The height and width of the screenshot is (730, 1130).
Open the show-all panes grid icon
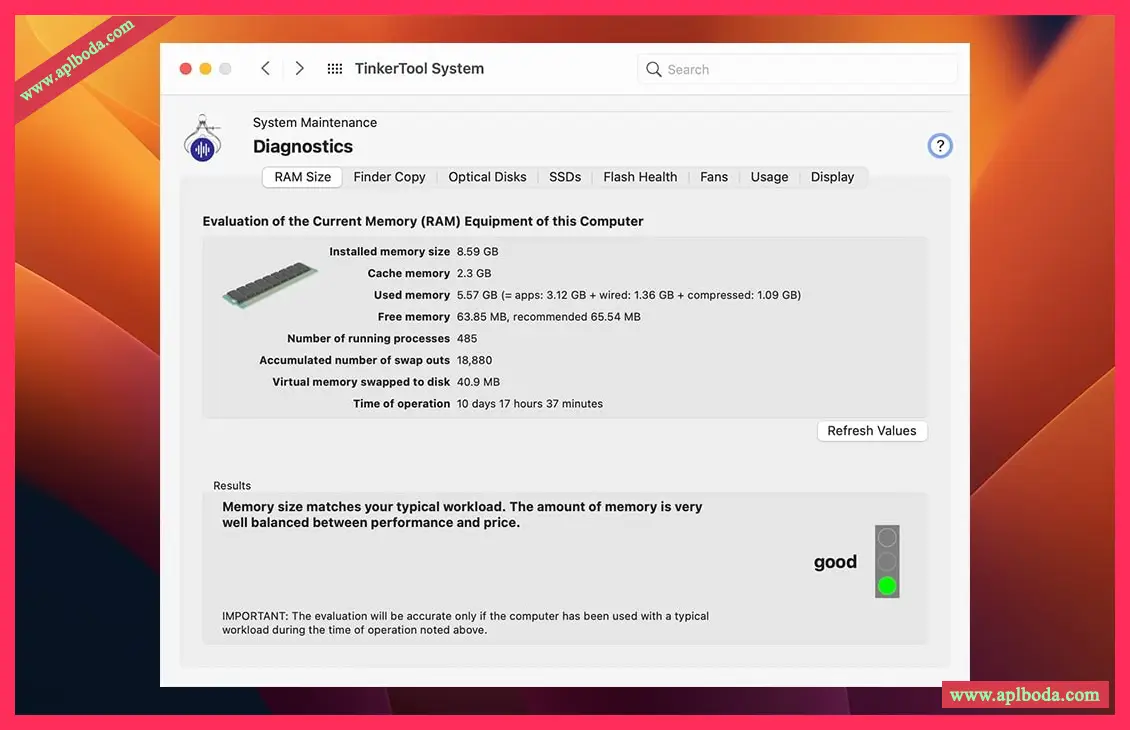335,69
